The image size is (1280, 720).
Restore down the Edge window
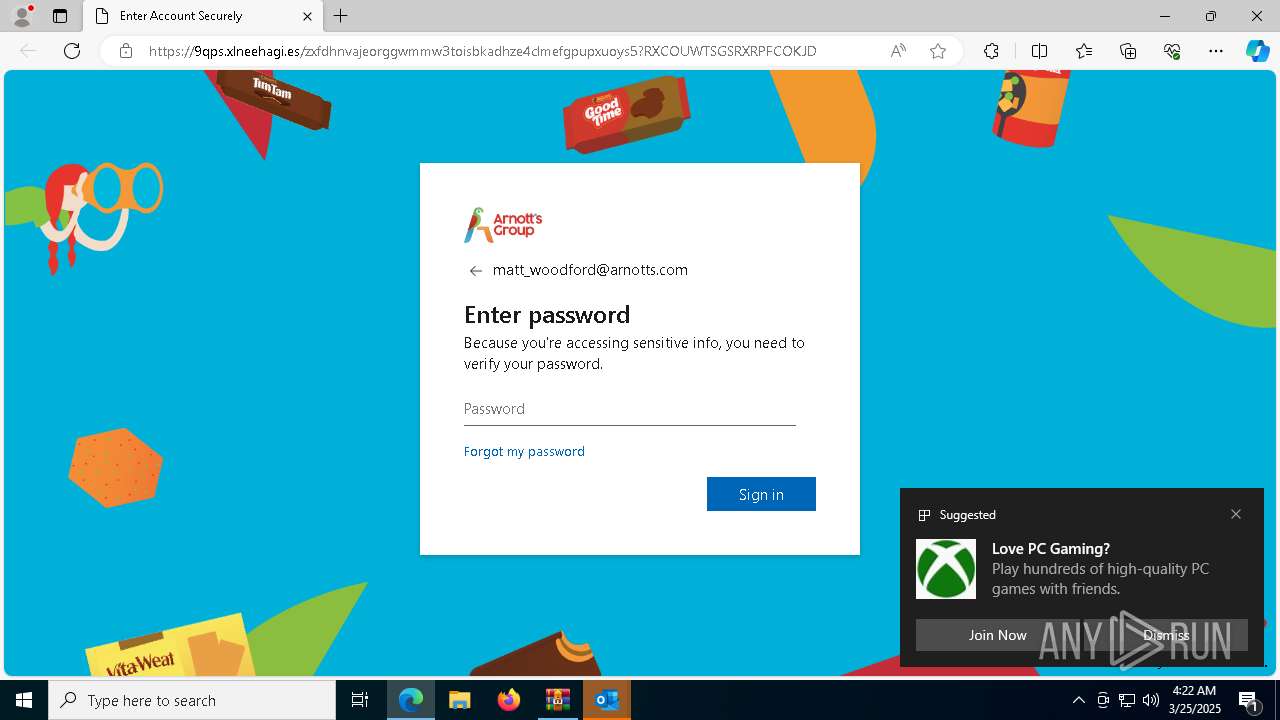[1210, 16]
